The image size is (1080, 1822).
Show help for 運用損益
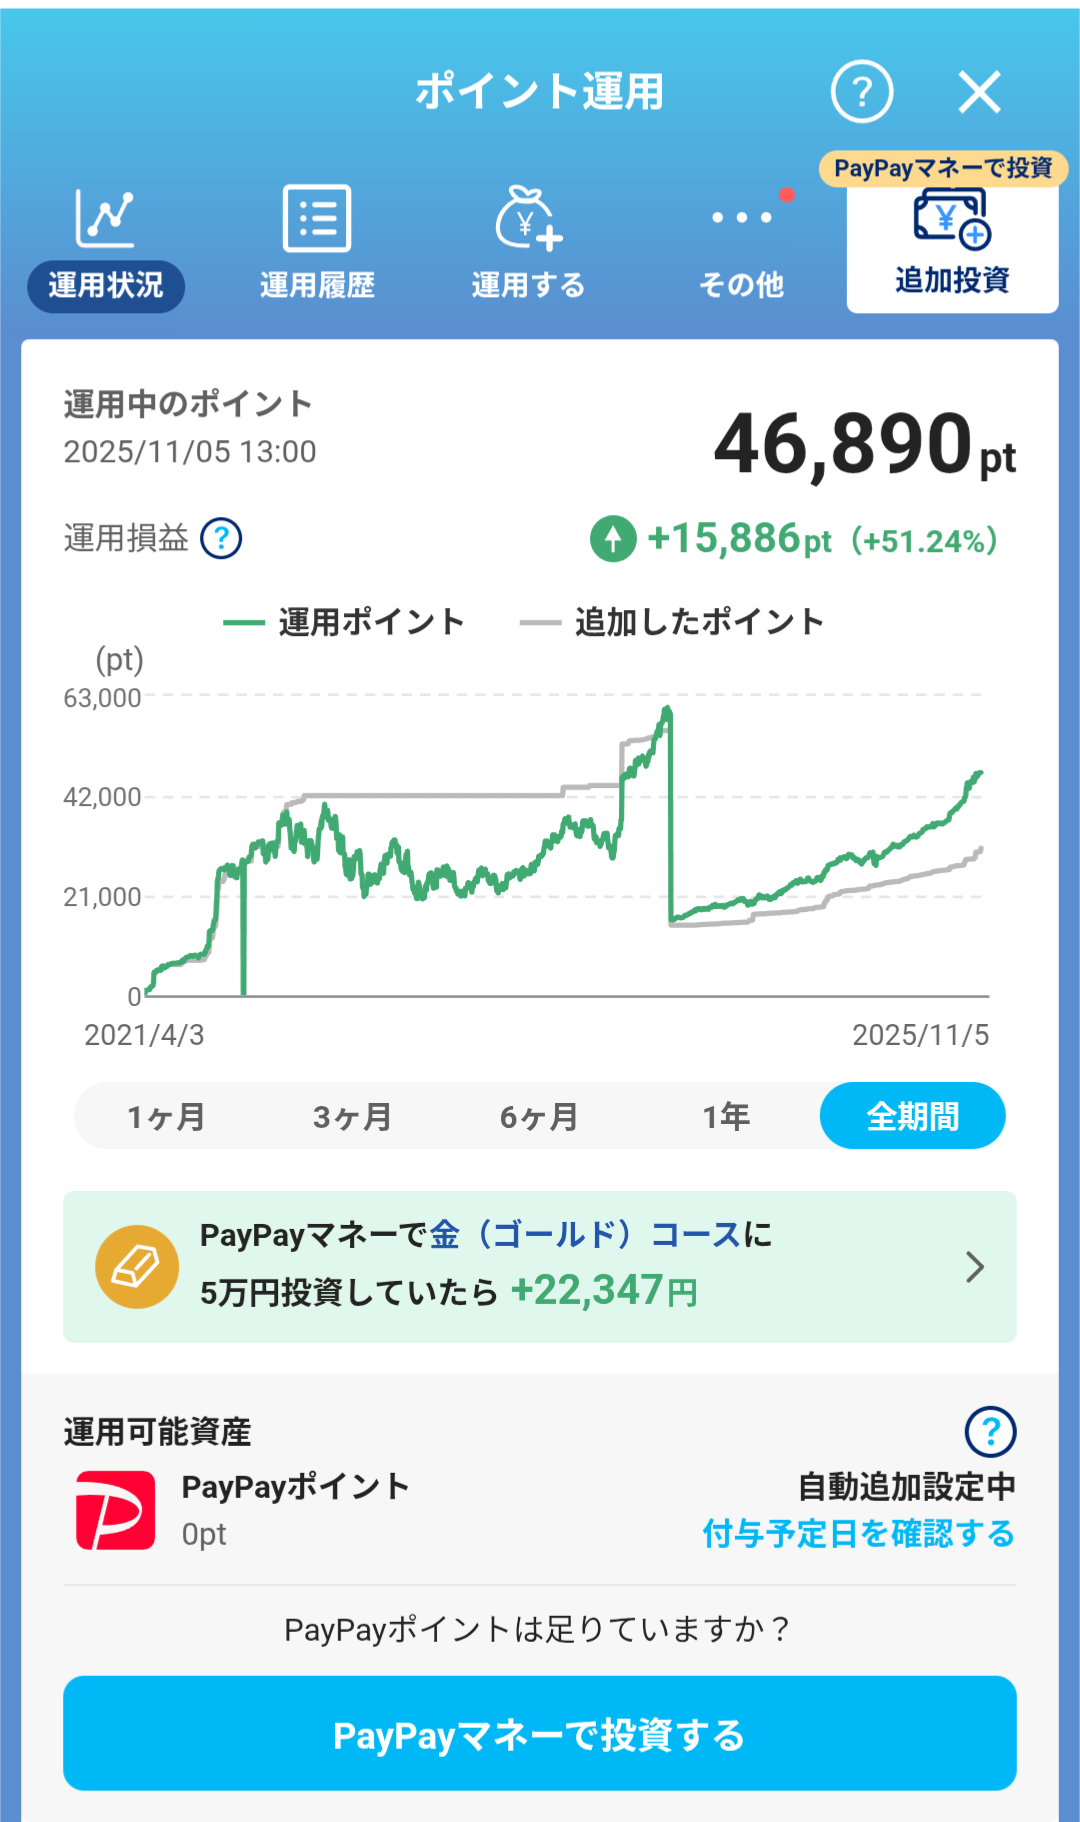tap(221, 538)
